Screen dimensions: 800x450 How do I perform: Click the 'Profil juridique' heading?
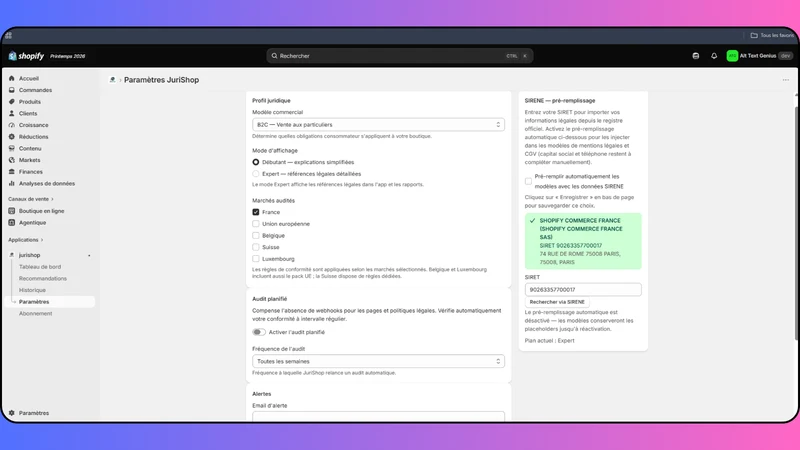click(271, 101)
